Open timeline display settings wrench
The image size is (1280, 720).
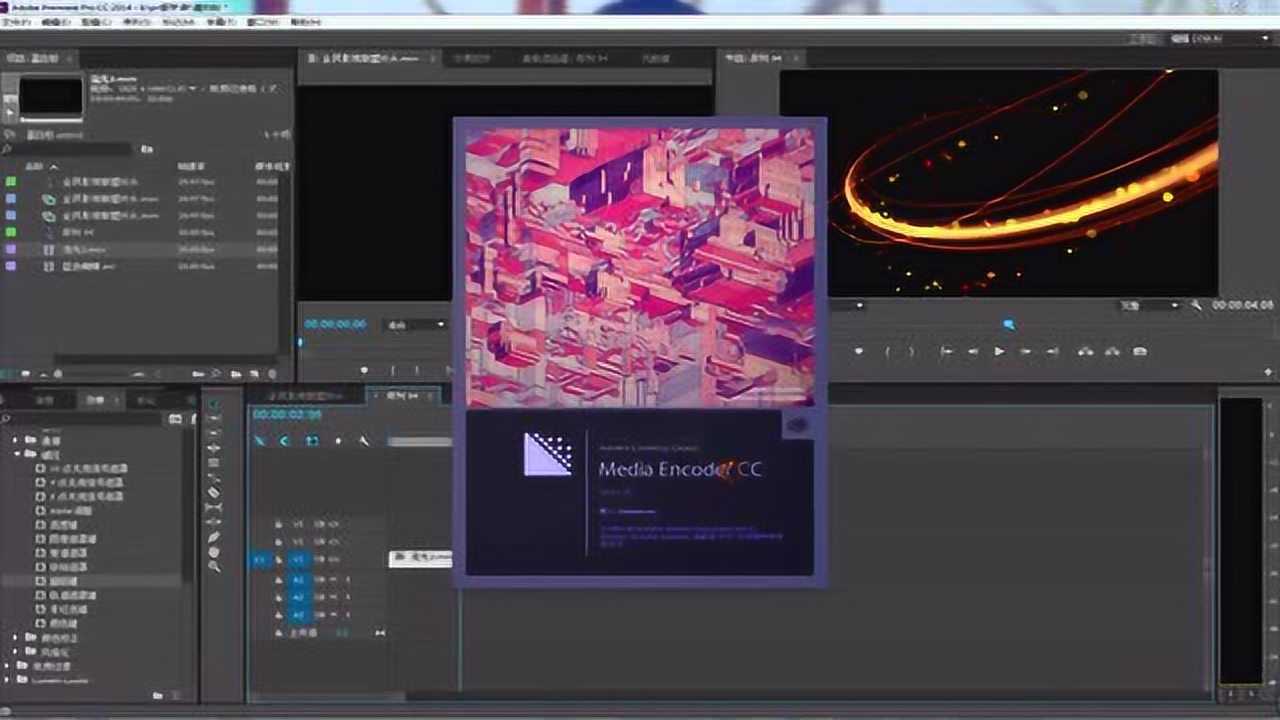364,440
